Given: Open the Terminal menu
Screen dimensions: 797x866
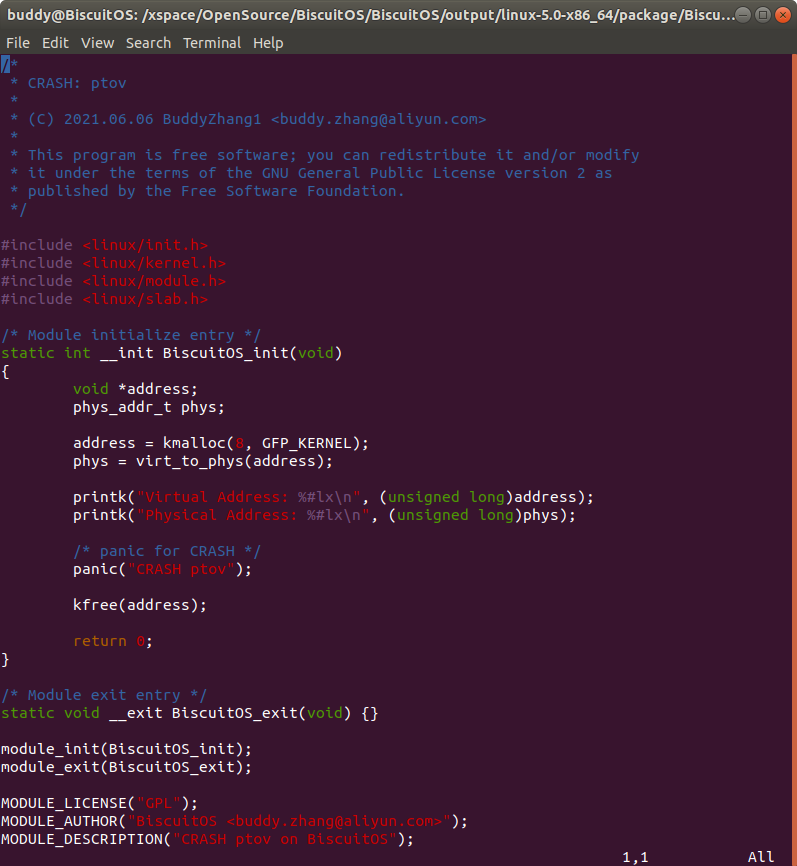Looking at the screenshot, I should [211, 43].
